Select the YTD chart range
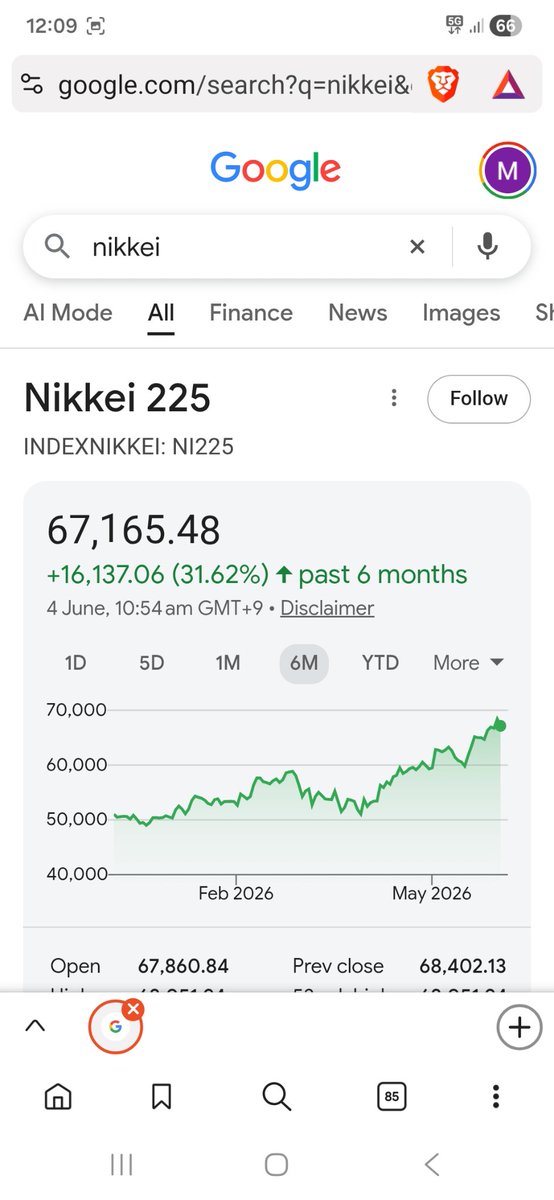 click(x=380, y=663)
